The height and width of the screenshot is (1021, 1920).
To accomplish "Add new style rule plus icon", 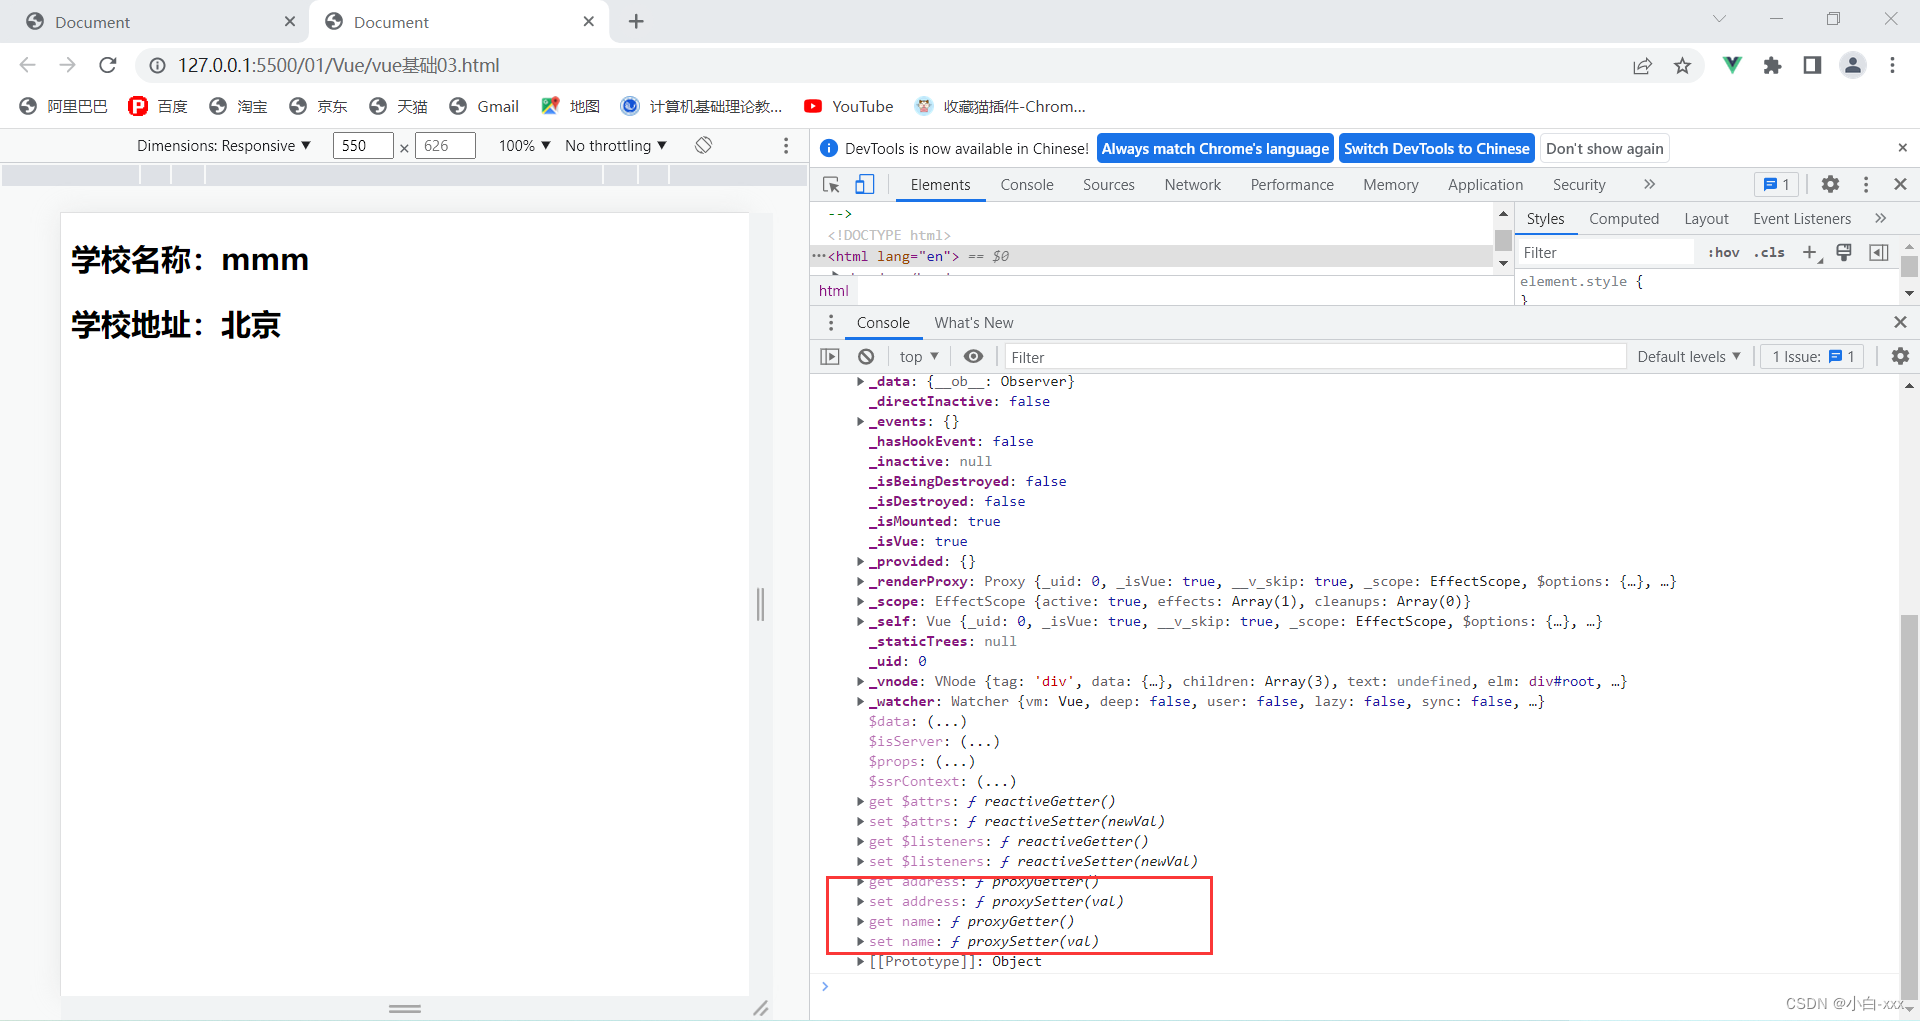I will pos(1811,252).
